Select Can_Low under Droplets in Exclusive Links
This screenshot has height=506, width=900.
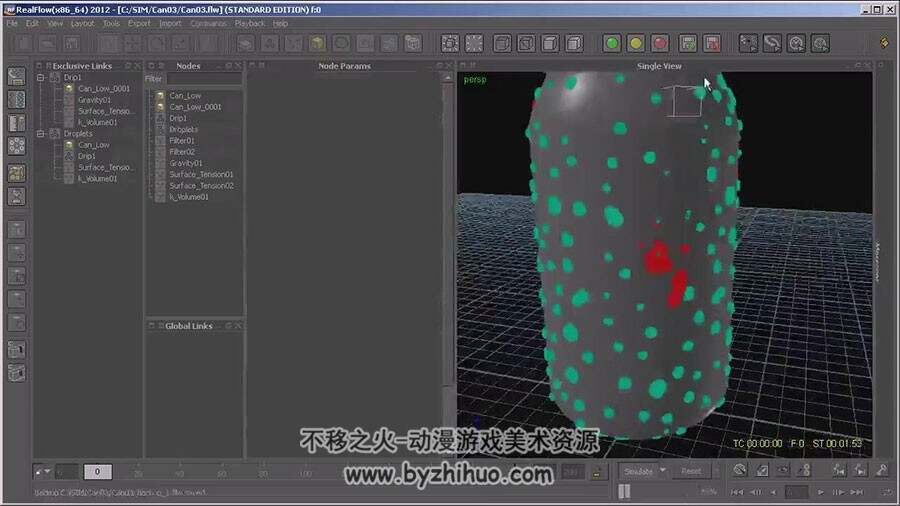94,145
